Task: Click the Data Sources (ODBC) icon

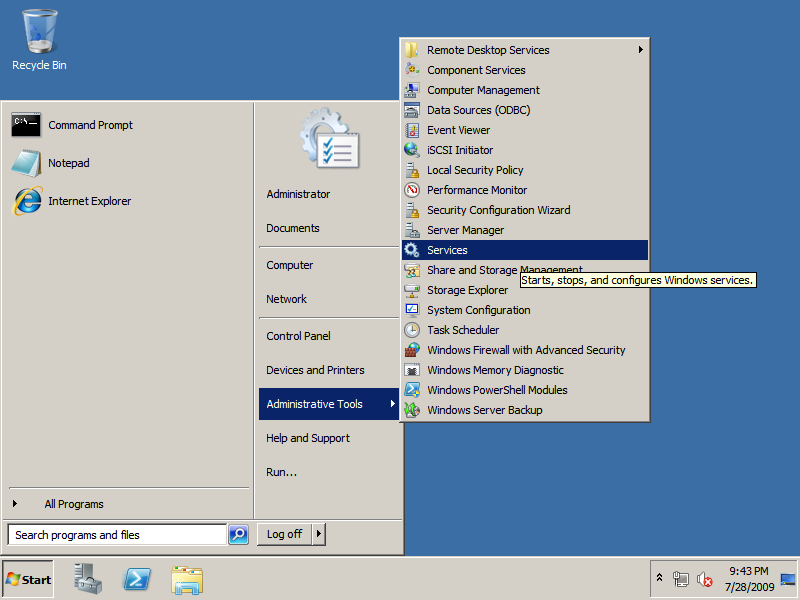Action: click(x=412, y=110)
